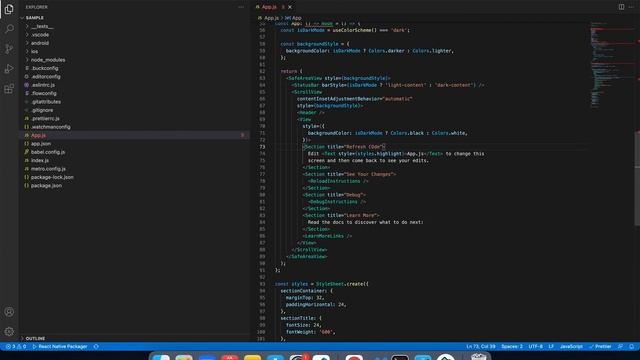
Task: Change file encoding UTF-8
Action: (536, 347)
